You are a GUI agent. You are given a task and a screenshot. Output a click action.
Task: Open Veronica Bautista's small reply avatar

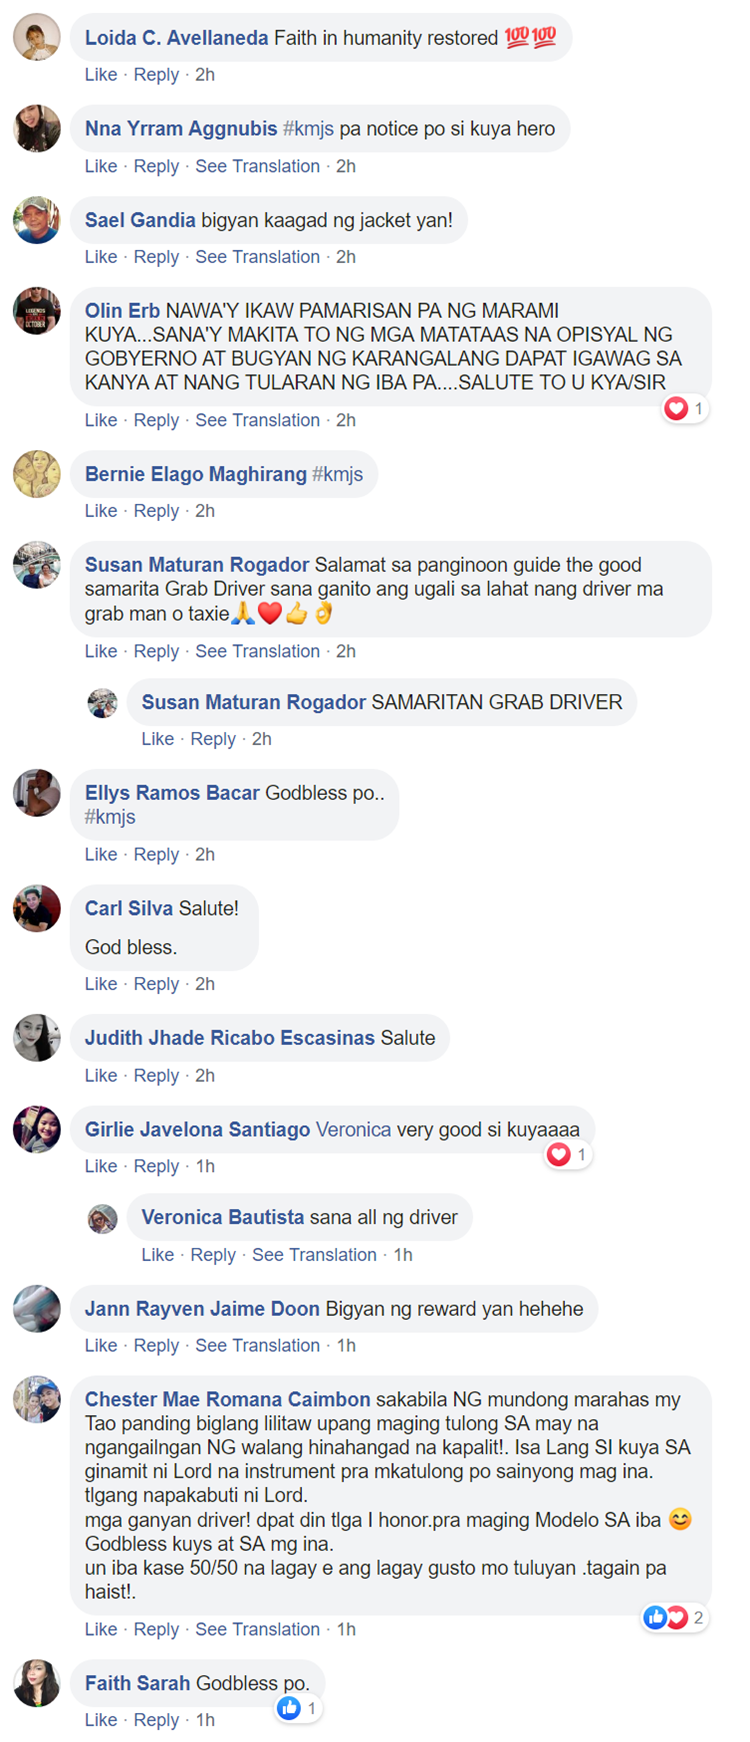(x=103, y=1218)
